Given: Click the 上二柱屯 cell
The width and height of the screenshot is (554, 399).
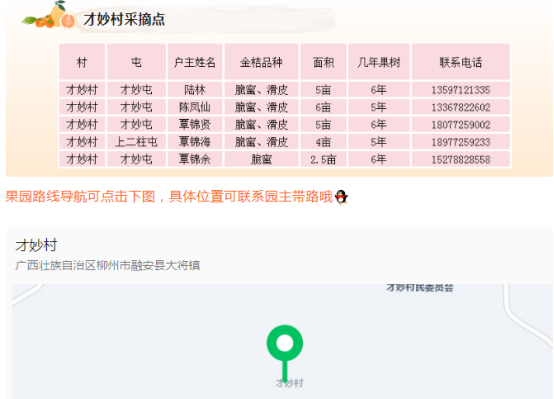Looking at the screenshot, I should 136,142.
